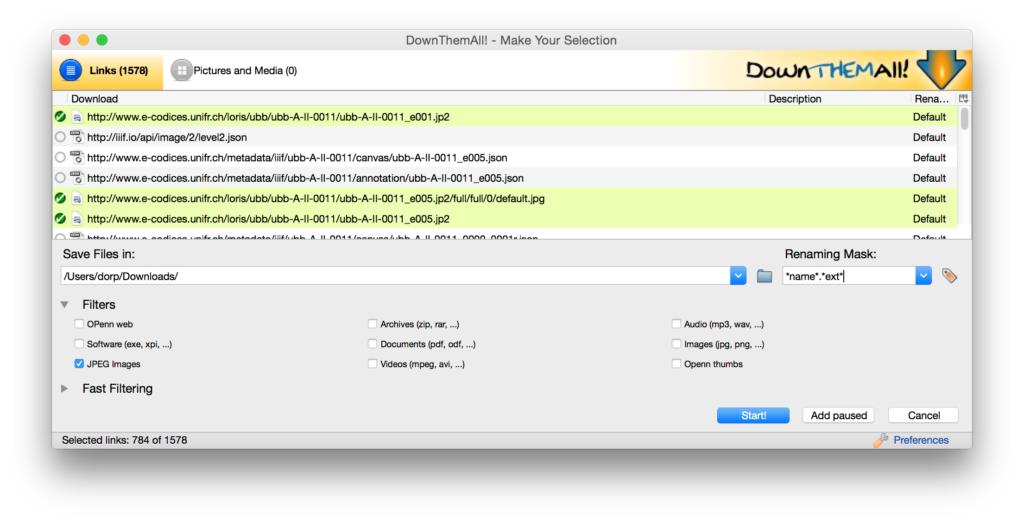This screenshot has width=1024, height=523.
Task: Click Default rename value for e001.jp2 row
Action: pyautogui.click(x=929, y=117)
